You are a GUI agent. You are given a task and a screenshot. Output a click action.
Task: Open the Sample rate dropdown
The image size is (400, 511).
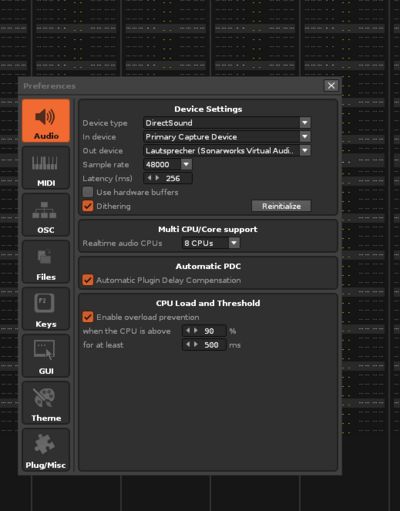(186, 164)
